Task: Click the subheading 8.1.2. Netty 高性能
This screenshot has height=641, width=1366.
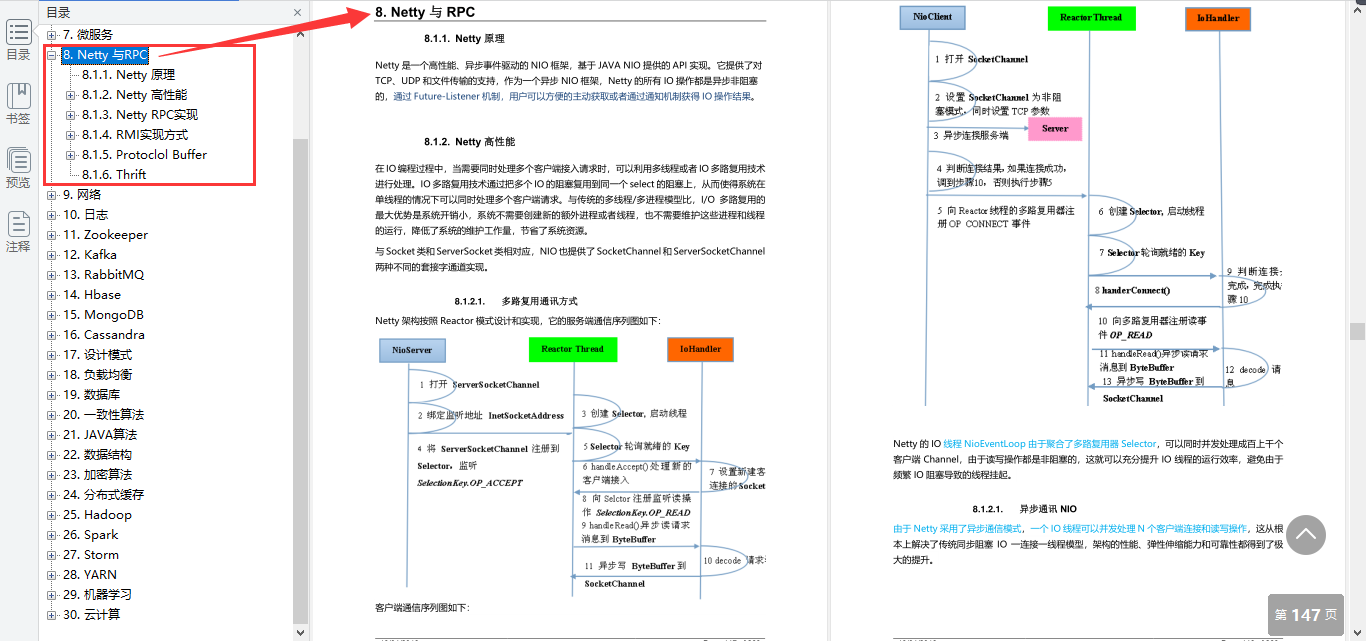Action: tap(469, 142)
